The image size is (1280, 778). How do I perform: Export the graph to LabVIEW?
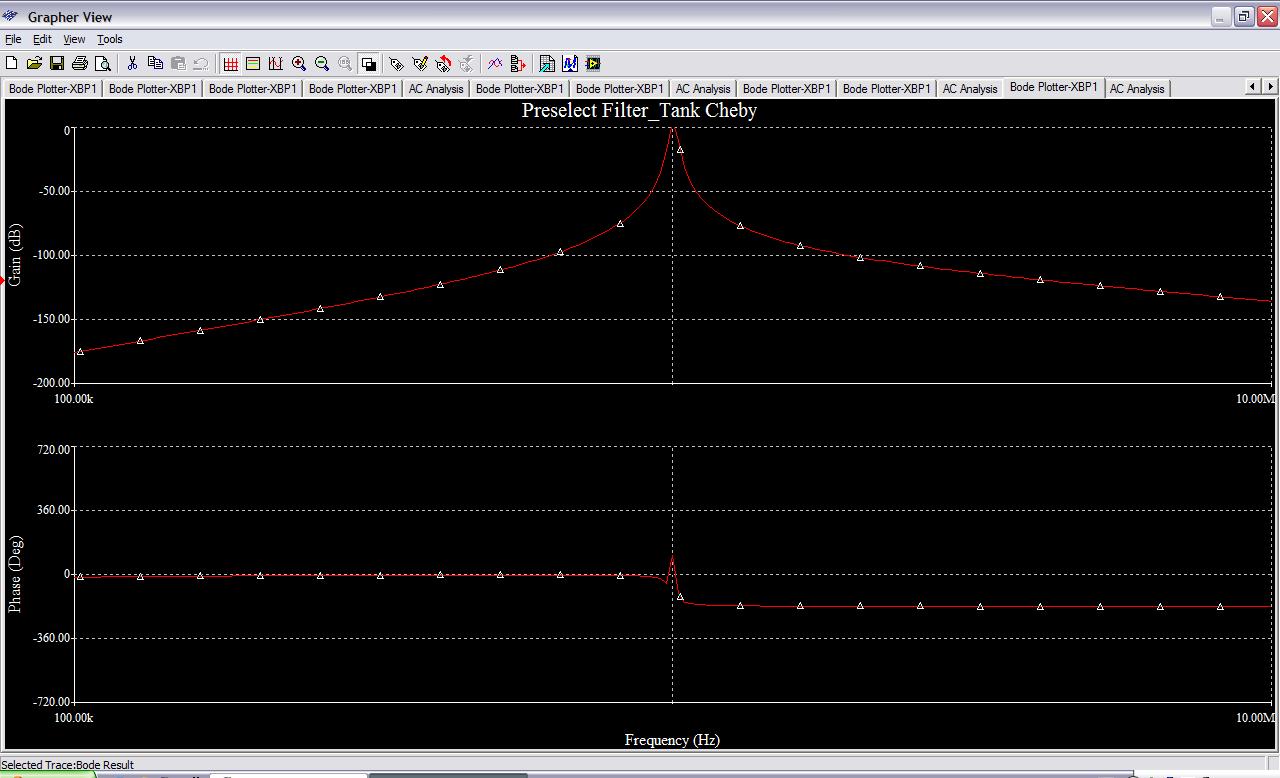coord(593,63)
